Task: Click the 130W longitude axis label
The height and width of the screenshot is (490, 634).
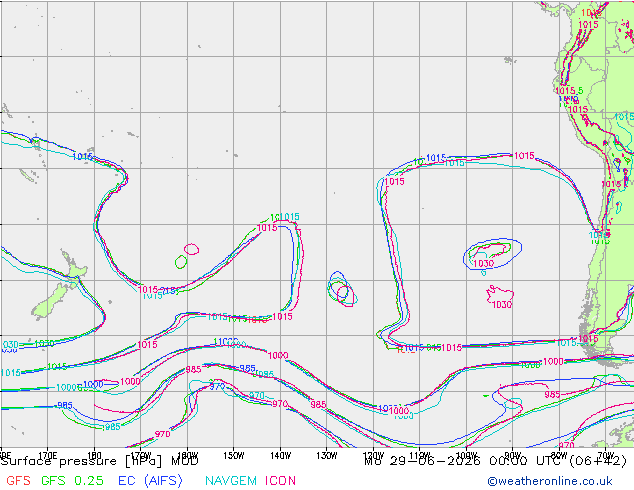Action: (327, 456)
